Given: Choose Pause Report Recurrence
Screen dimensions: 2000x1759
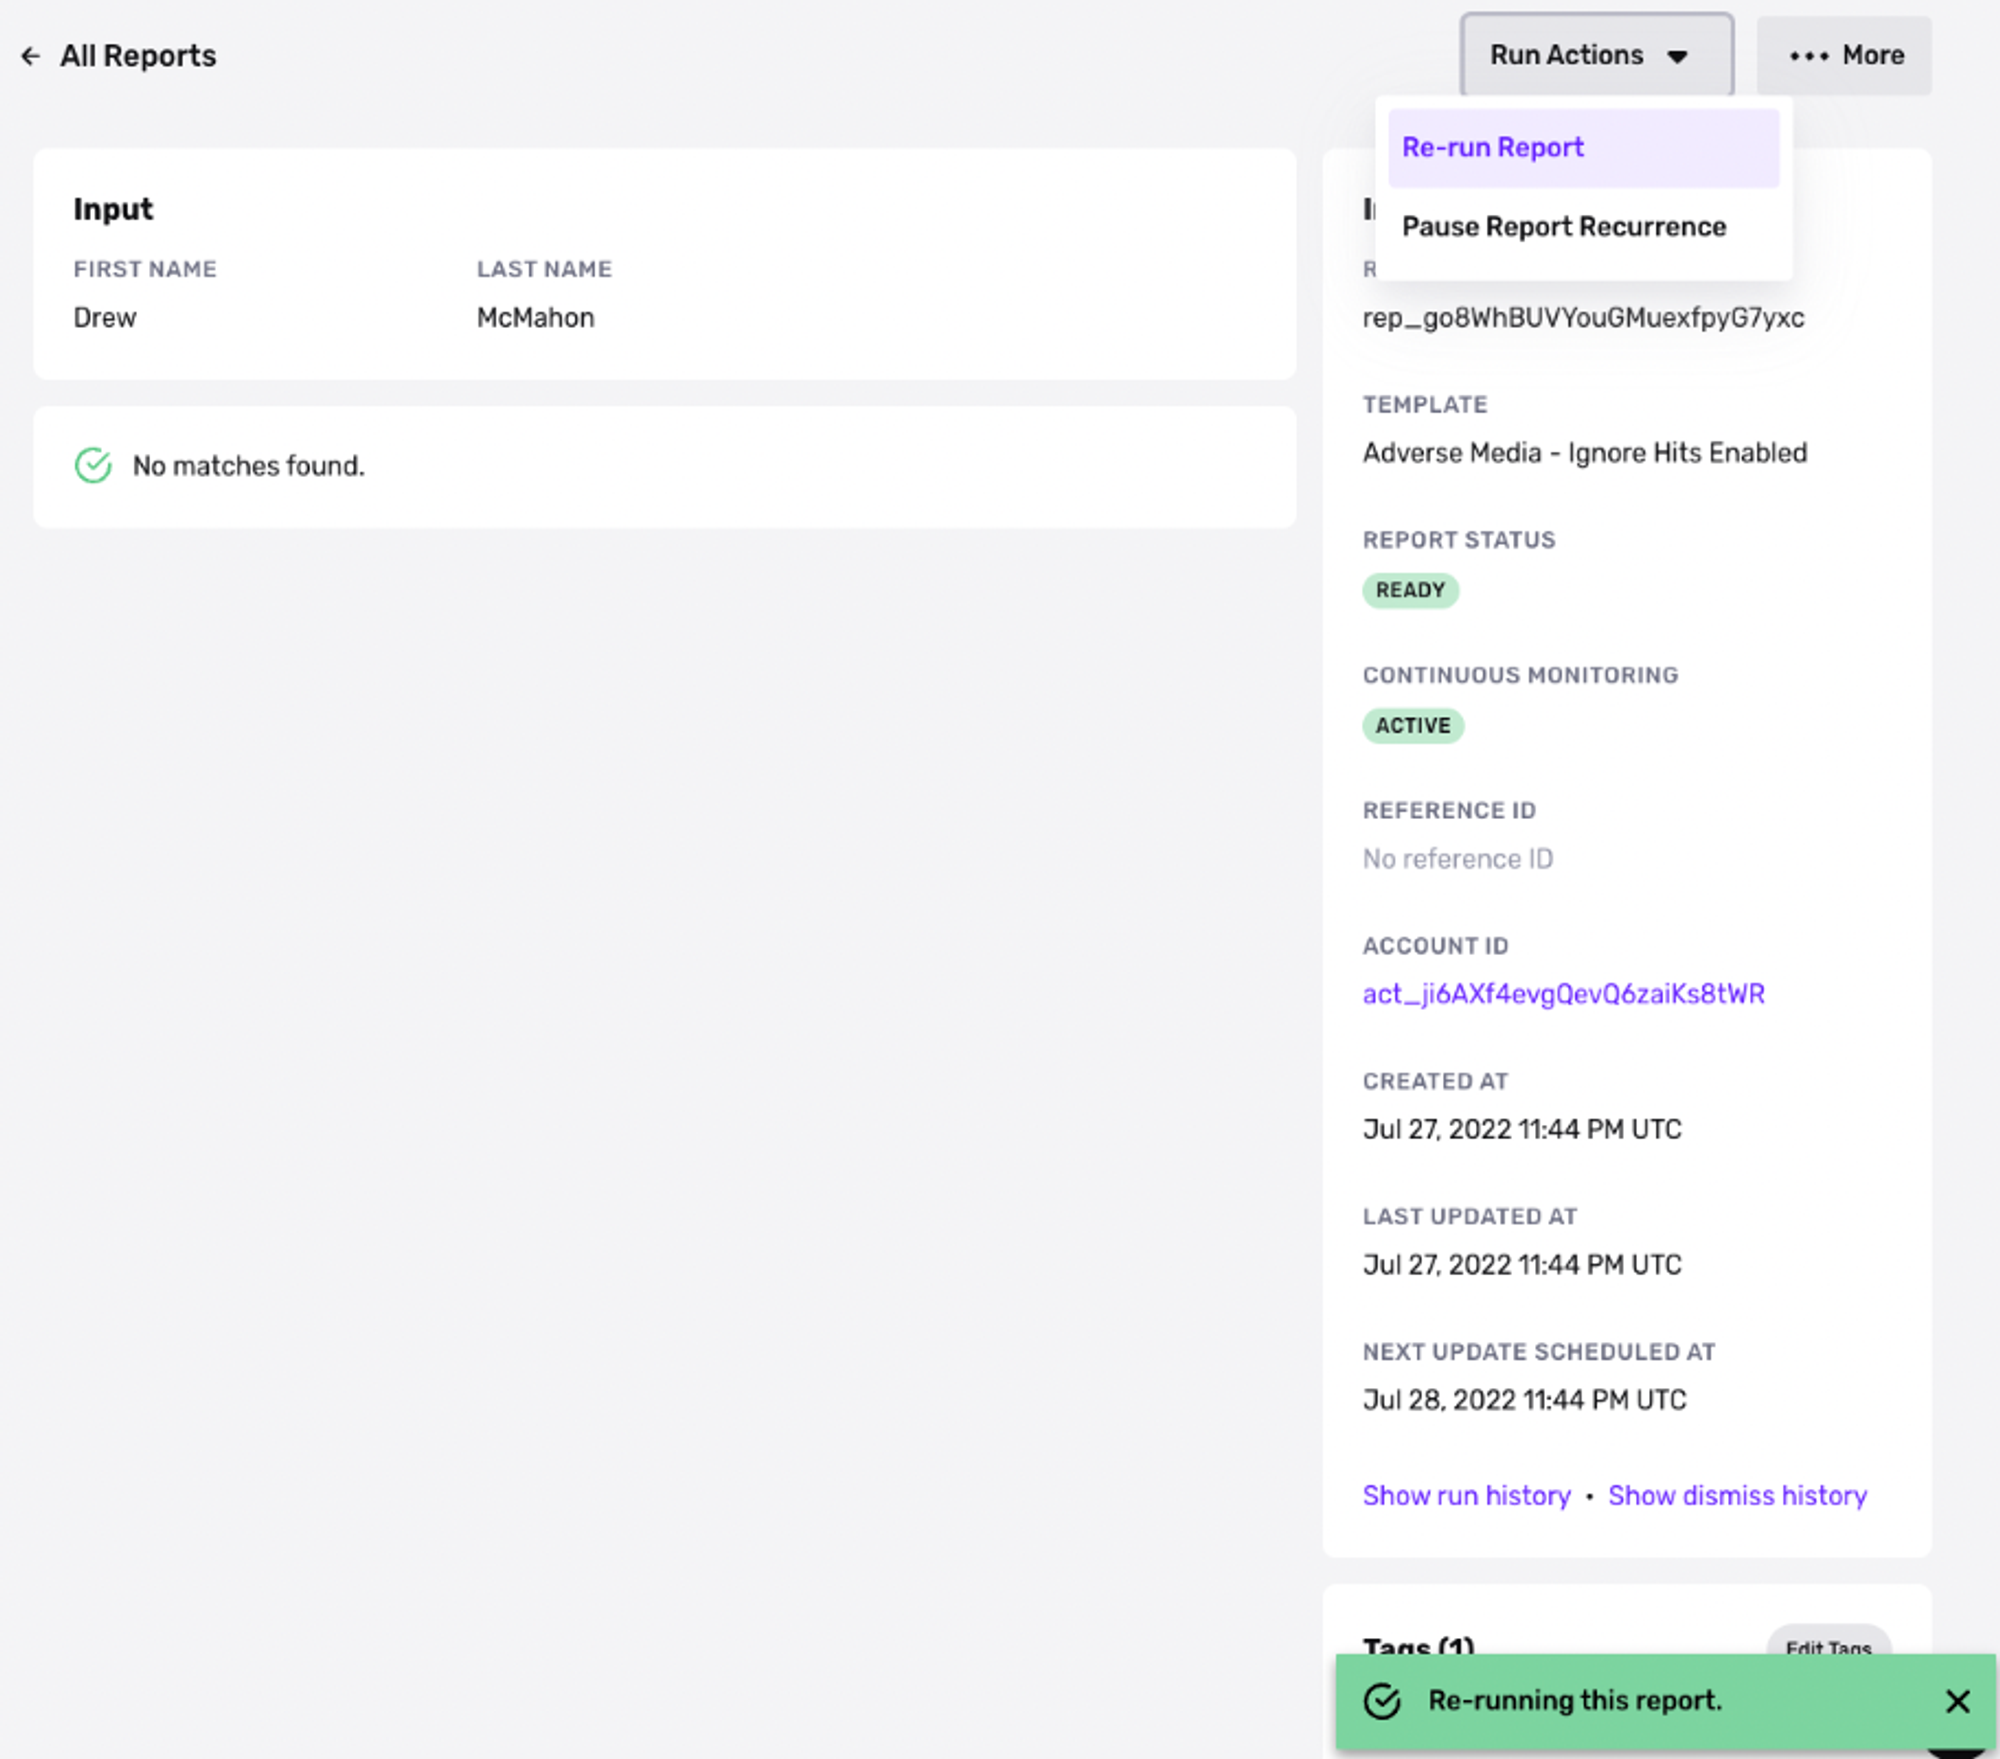Looking at the screenshot, I should [x=1583, y=227].
